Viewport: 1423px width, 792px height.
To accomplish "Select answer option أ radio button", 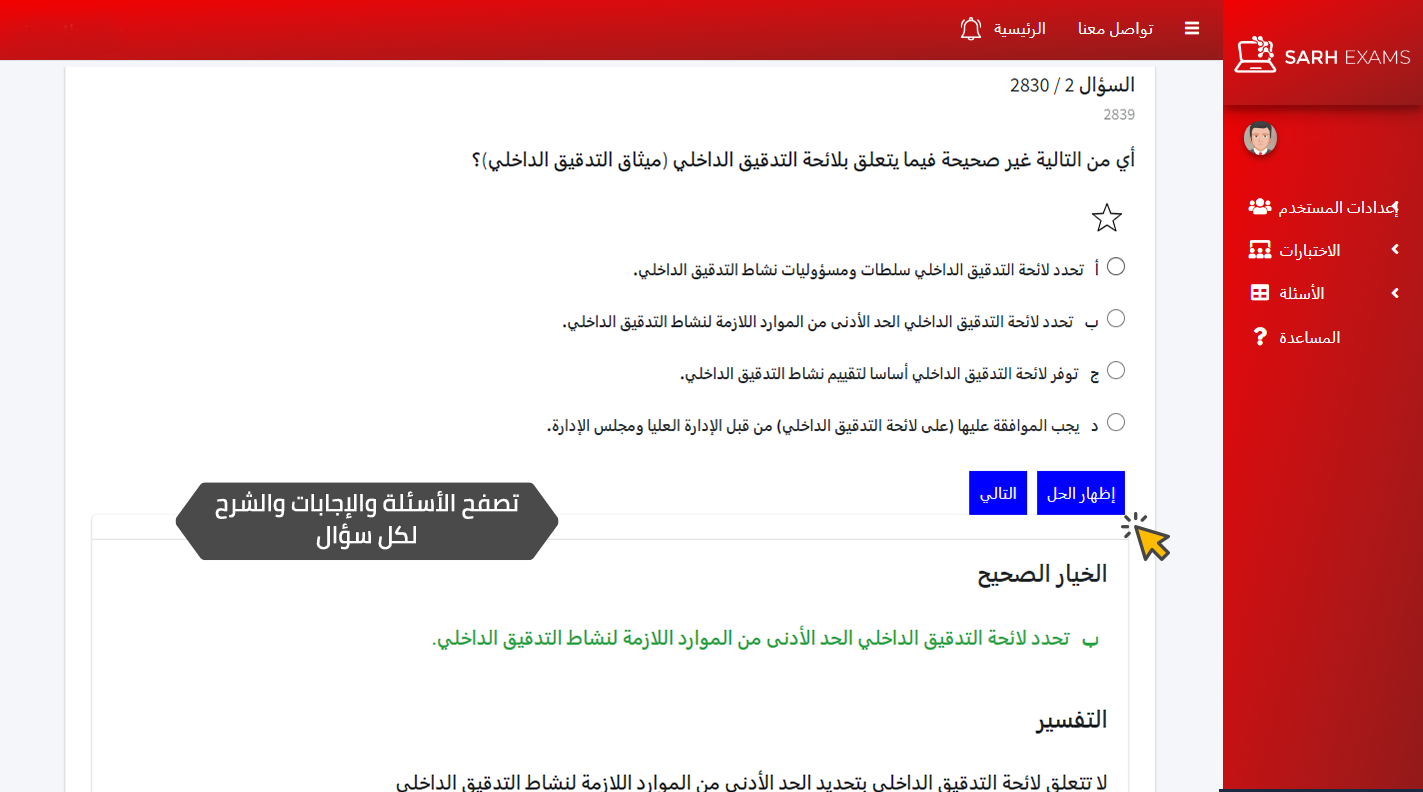I will (x=1116, y=266).
